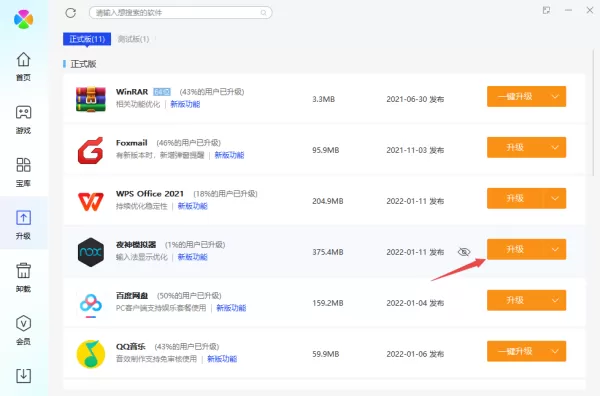The height and width of the screenshot is (396, 600).
Task: Open 新版功能 link for WinRAR
Action: (185, 104)
